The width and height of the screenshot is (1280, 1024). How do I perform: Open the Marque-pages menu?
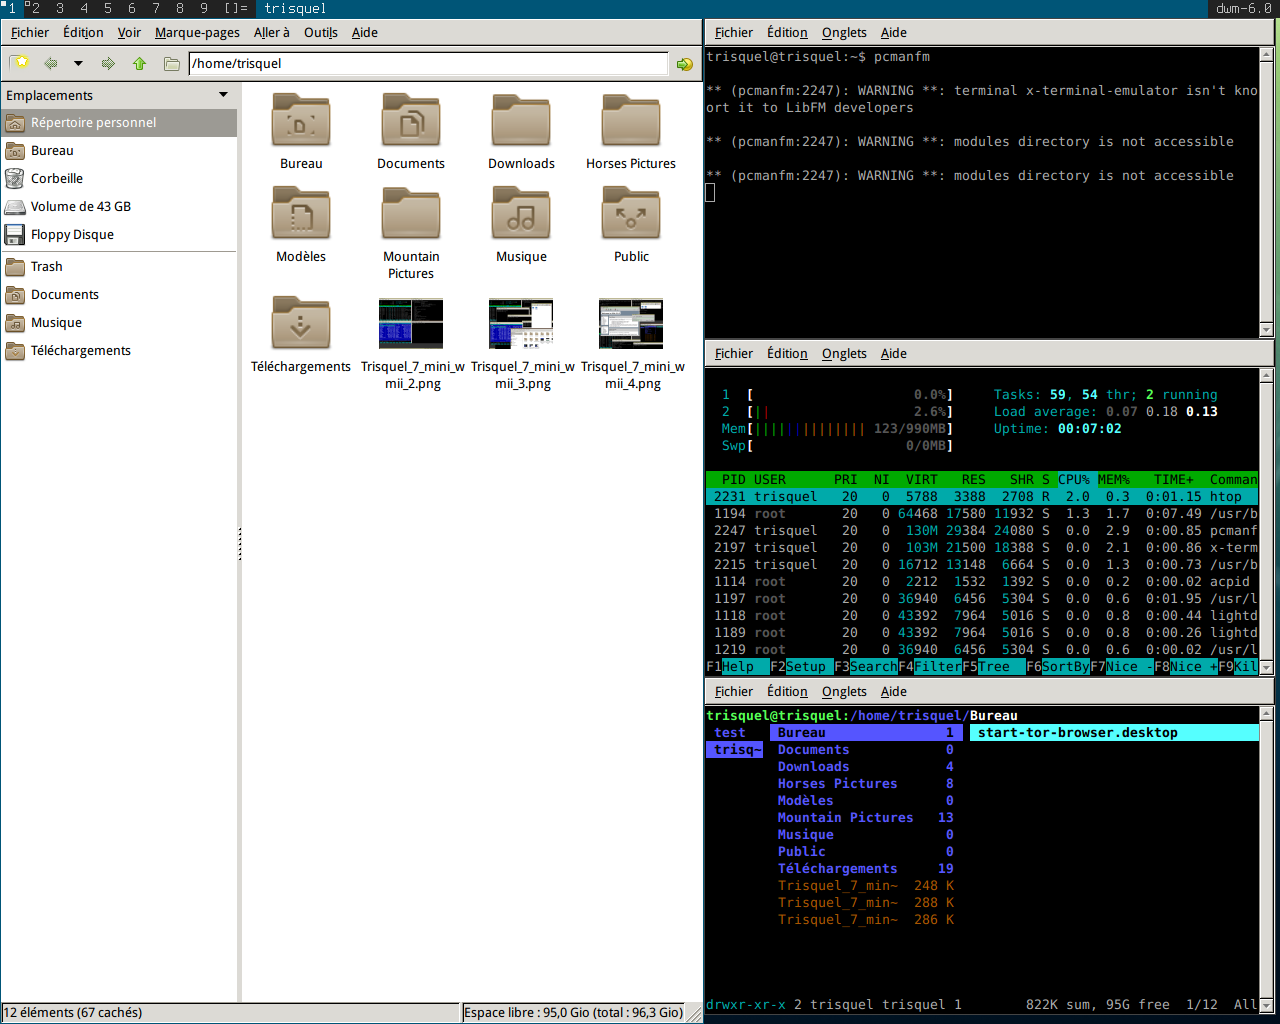pyautogui.click(x=197, y=32)
